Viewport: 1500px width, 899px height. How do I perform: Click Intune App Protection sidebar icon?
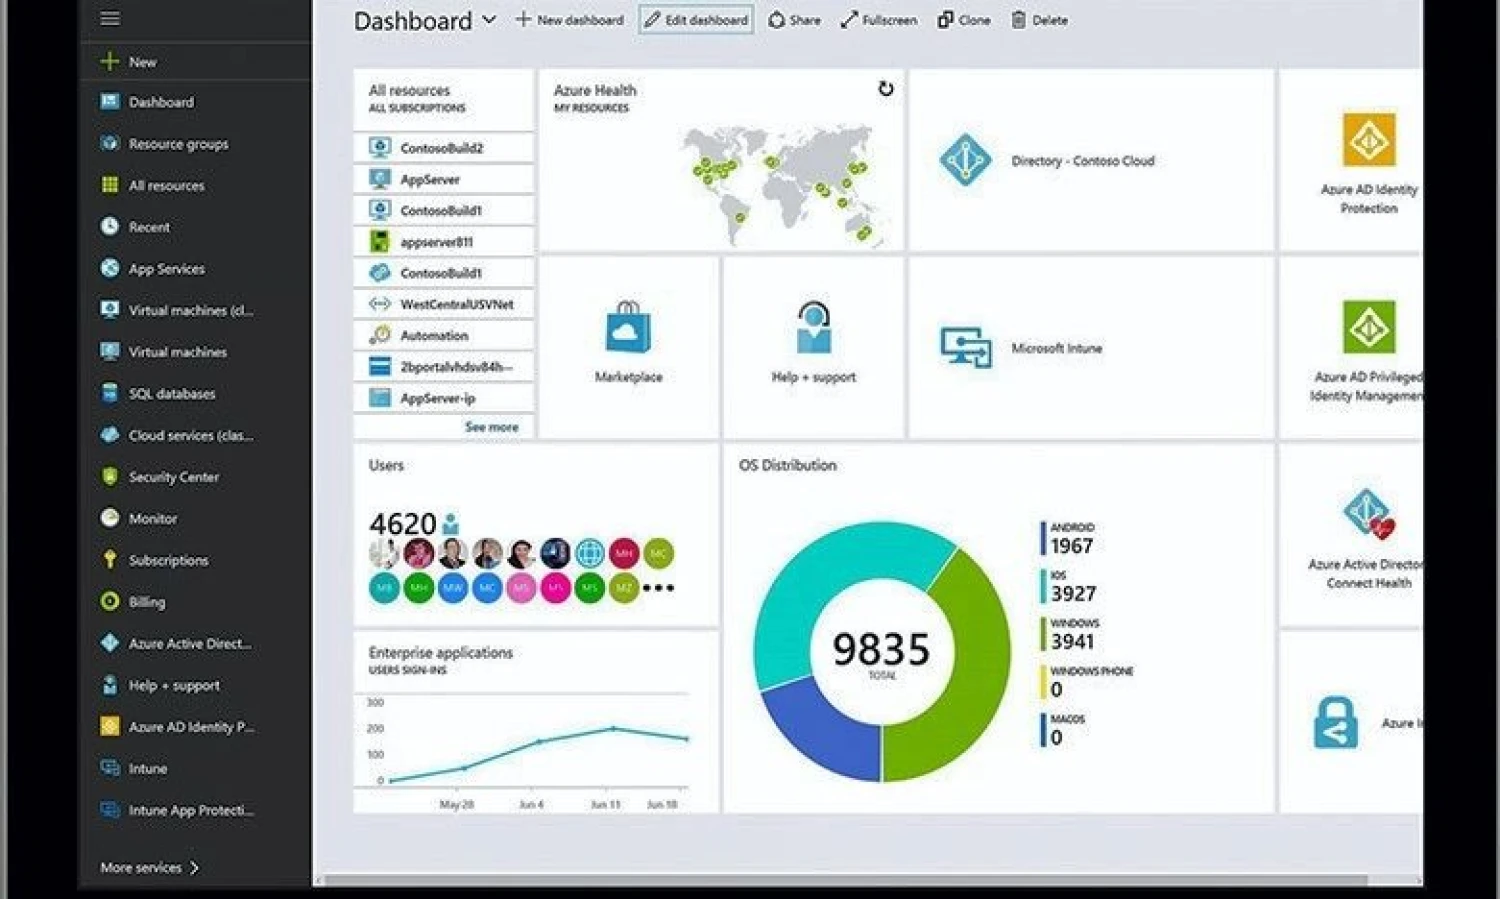click(110, 810)
